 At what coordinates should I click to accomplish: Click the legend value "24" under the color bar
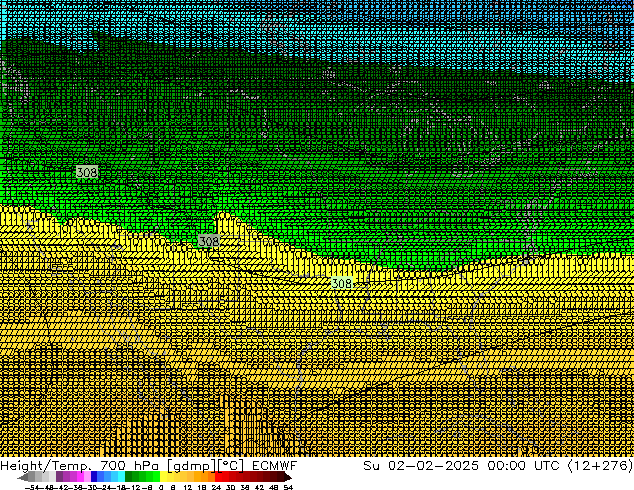coord(216,488)
